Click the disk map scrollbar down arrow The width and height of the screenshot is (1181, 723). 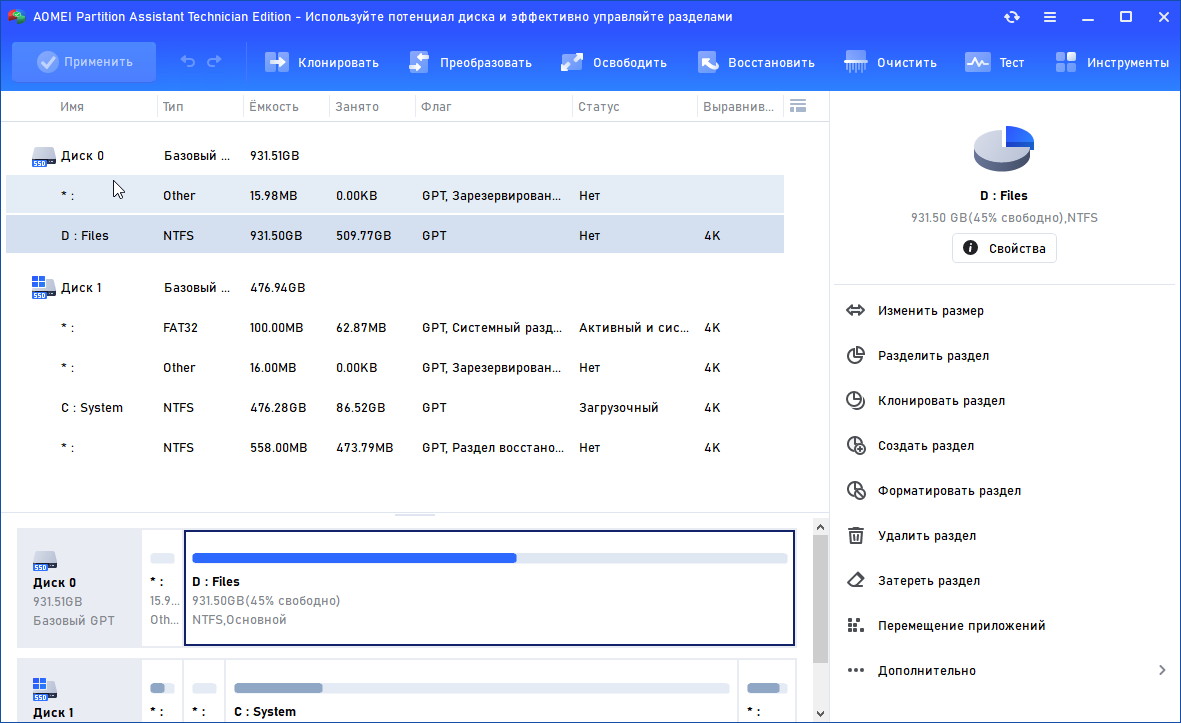[x=820, y=713]
